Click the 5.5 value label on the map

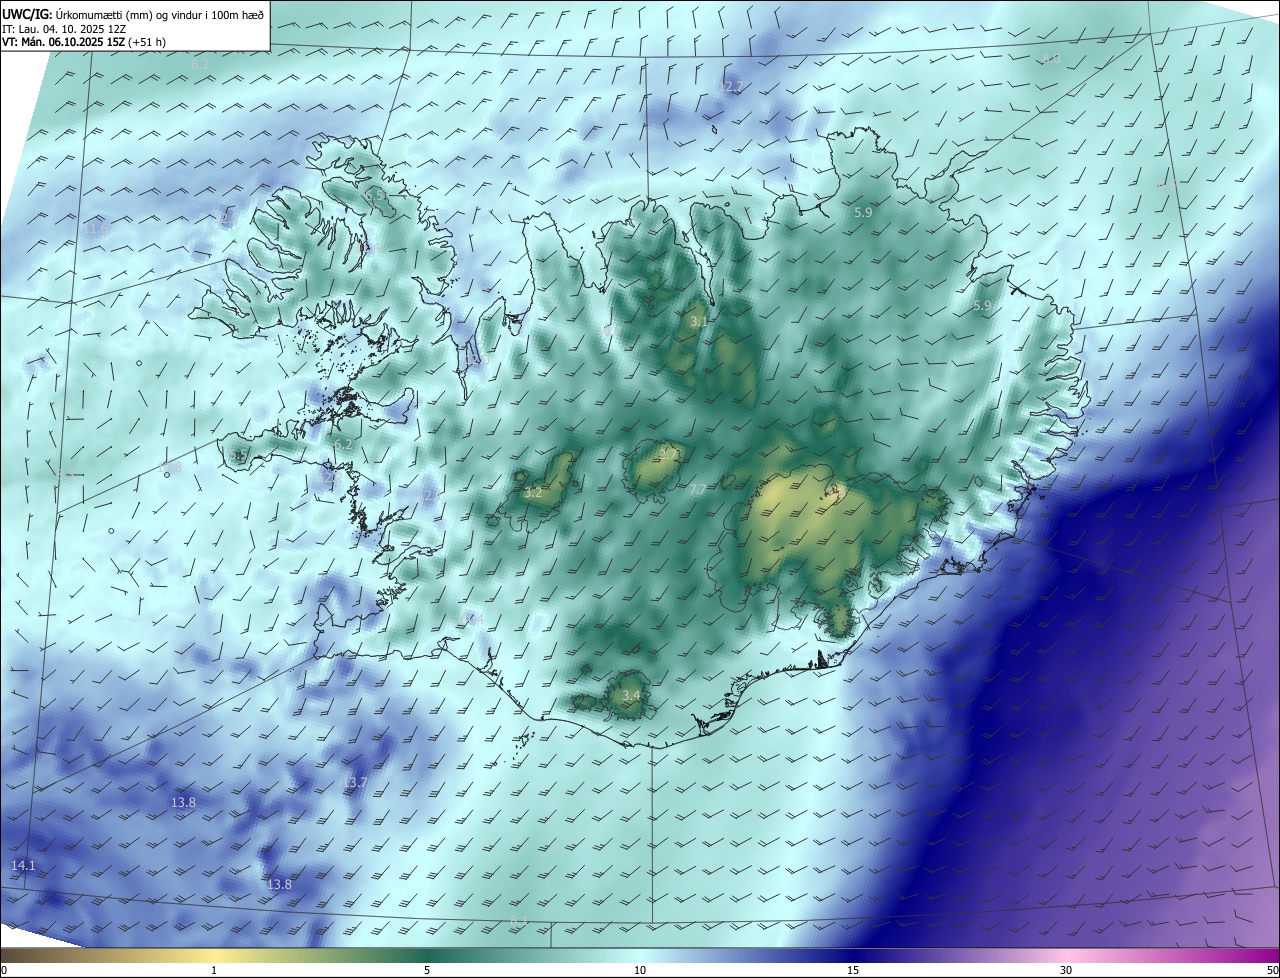(x=239, y=455)
